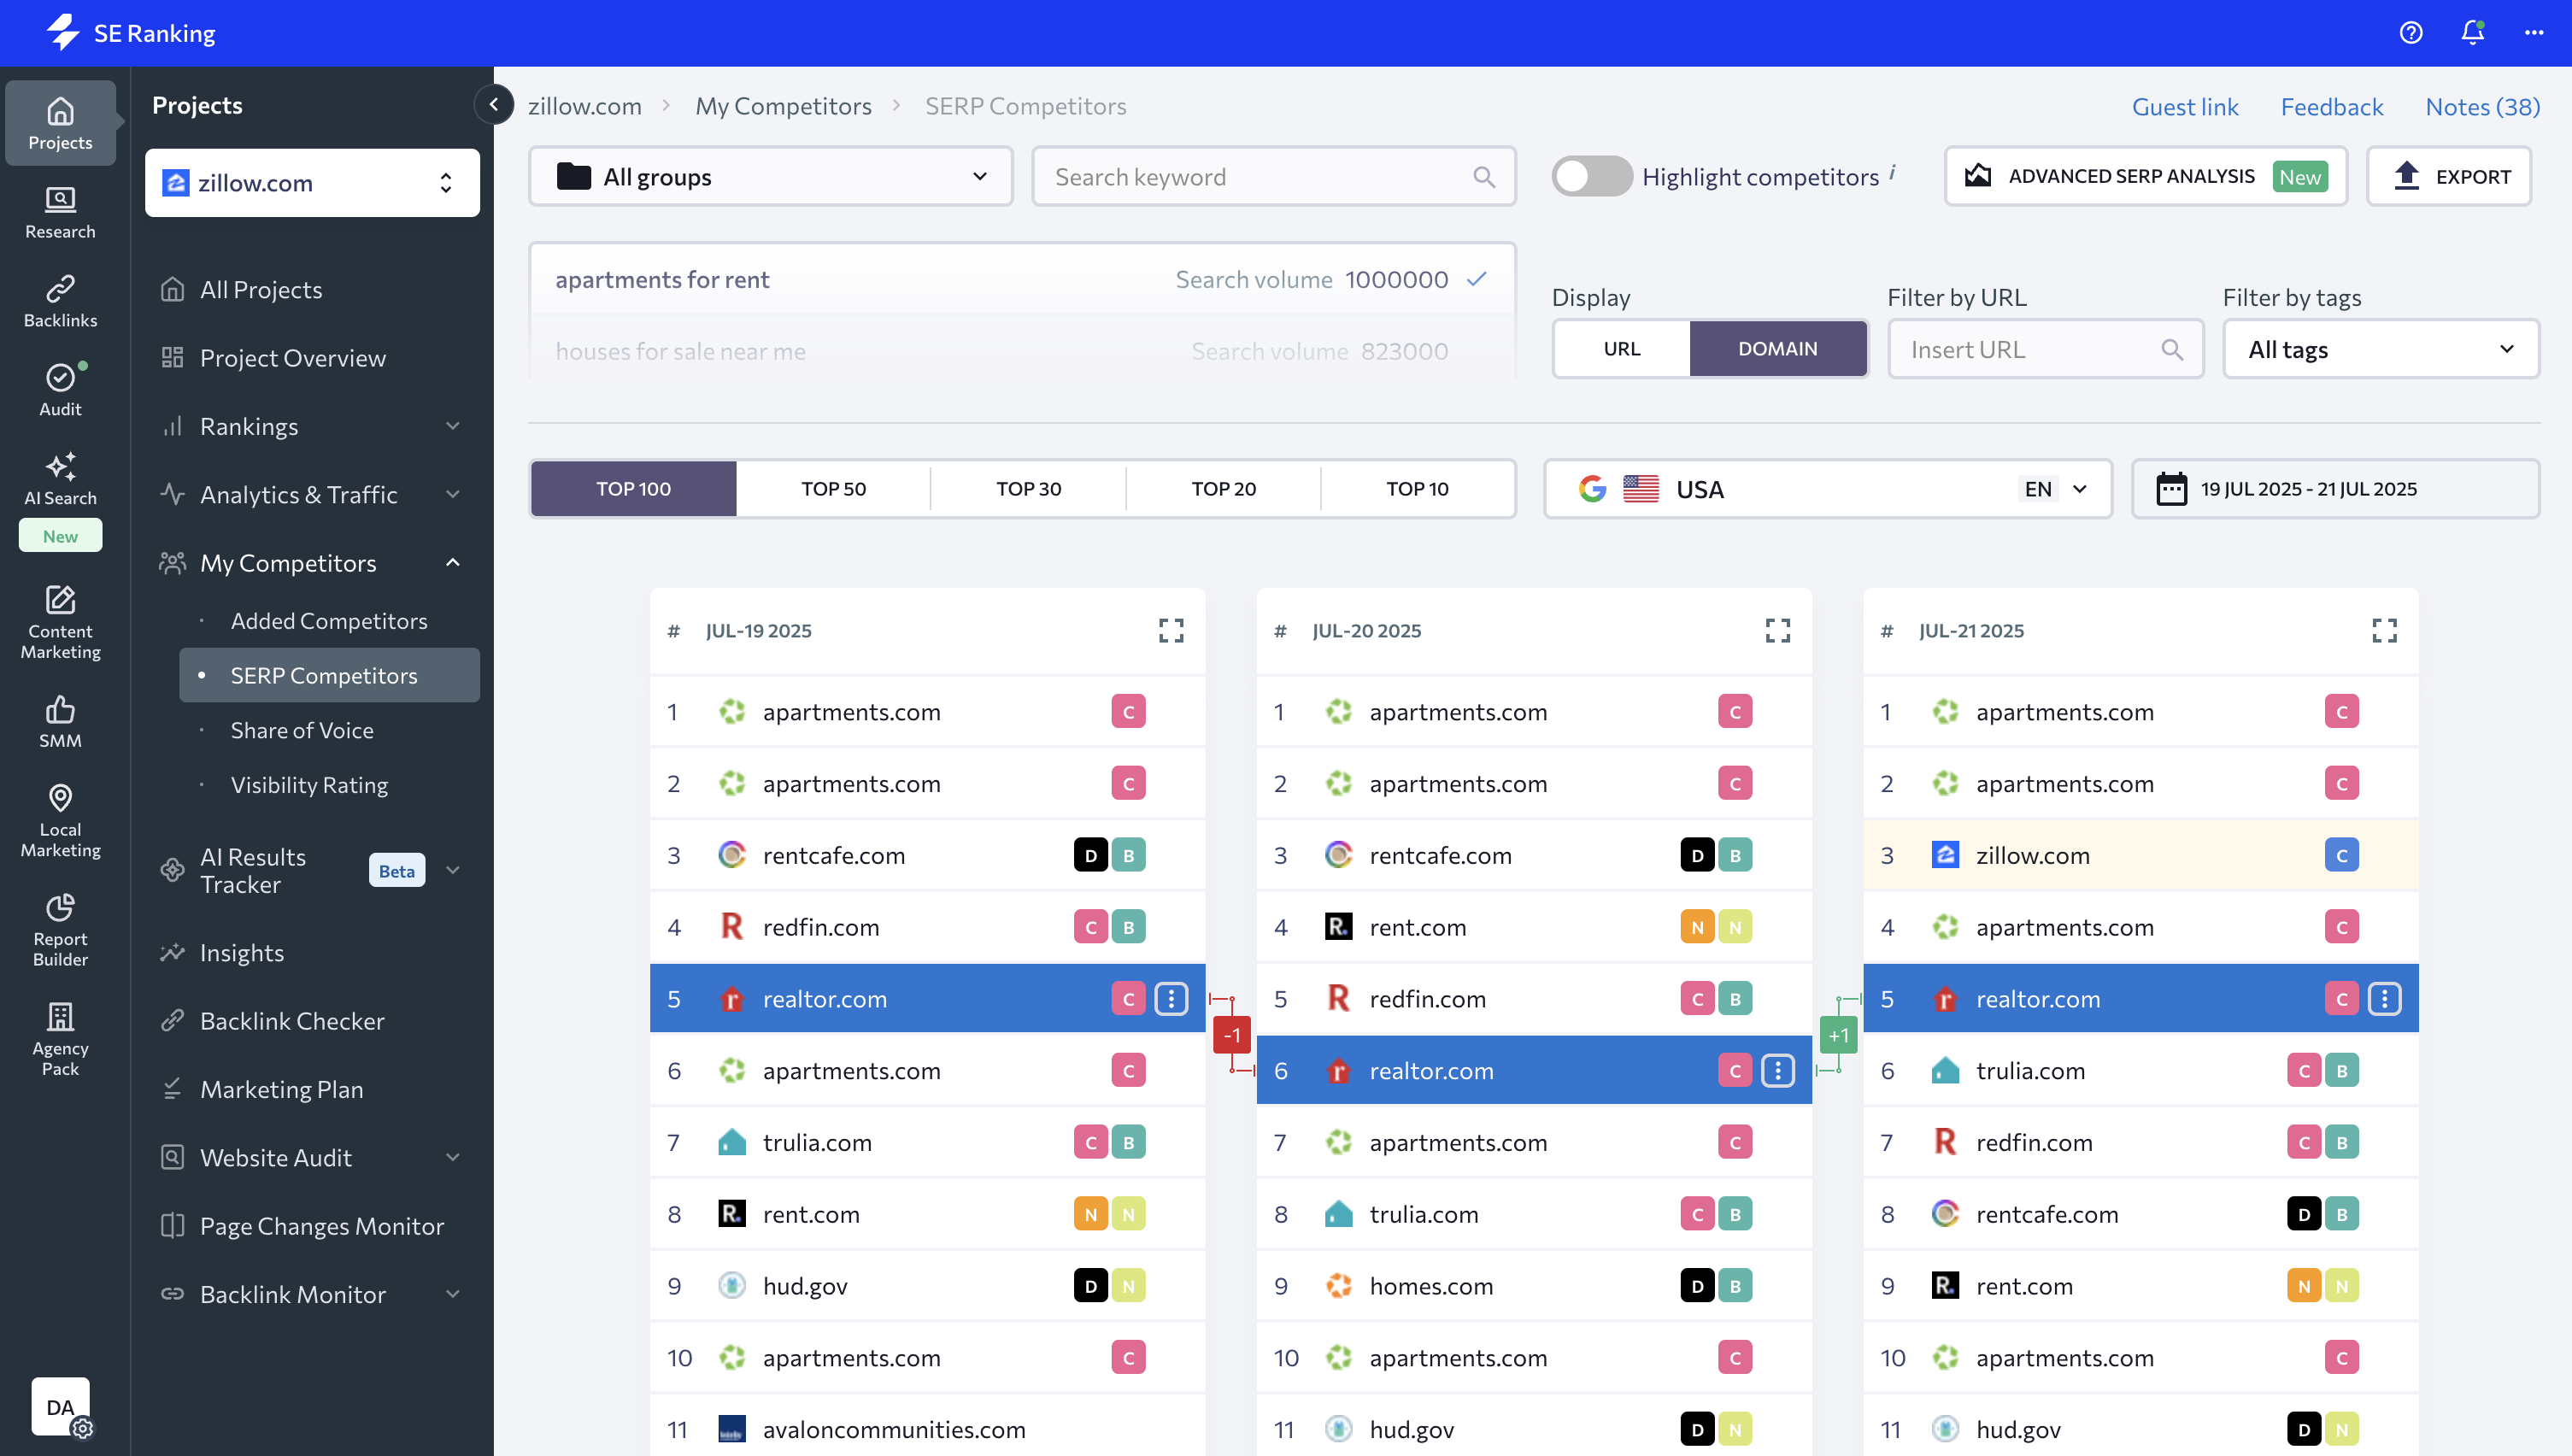
Task: Open Share of Voice menu item
Action: [302, 730]
